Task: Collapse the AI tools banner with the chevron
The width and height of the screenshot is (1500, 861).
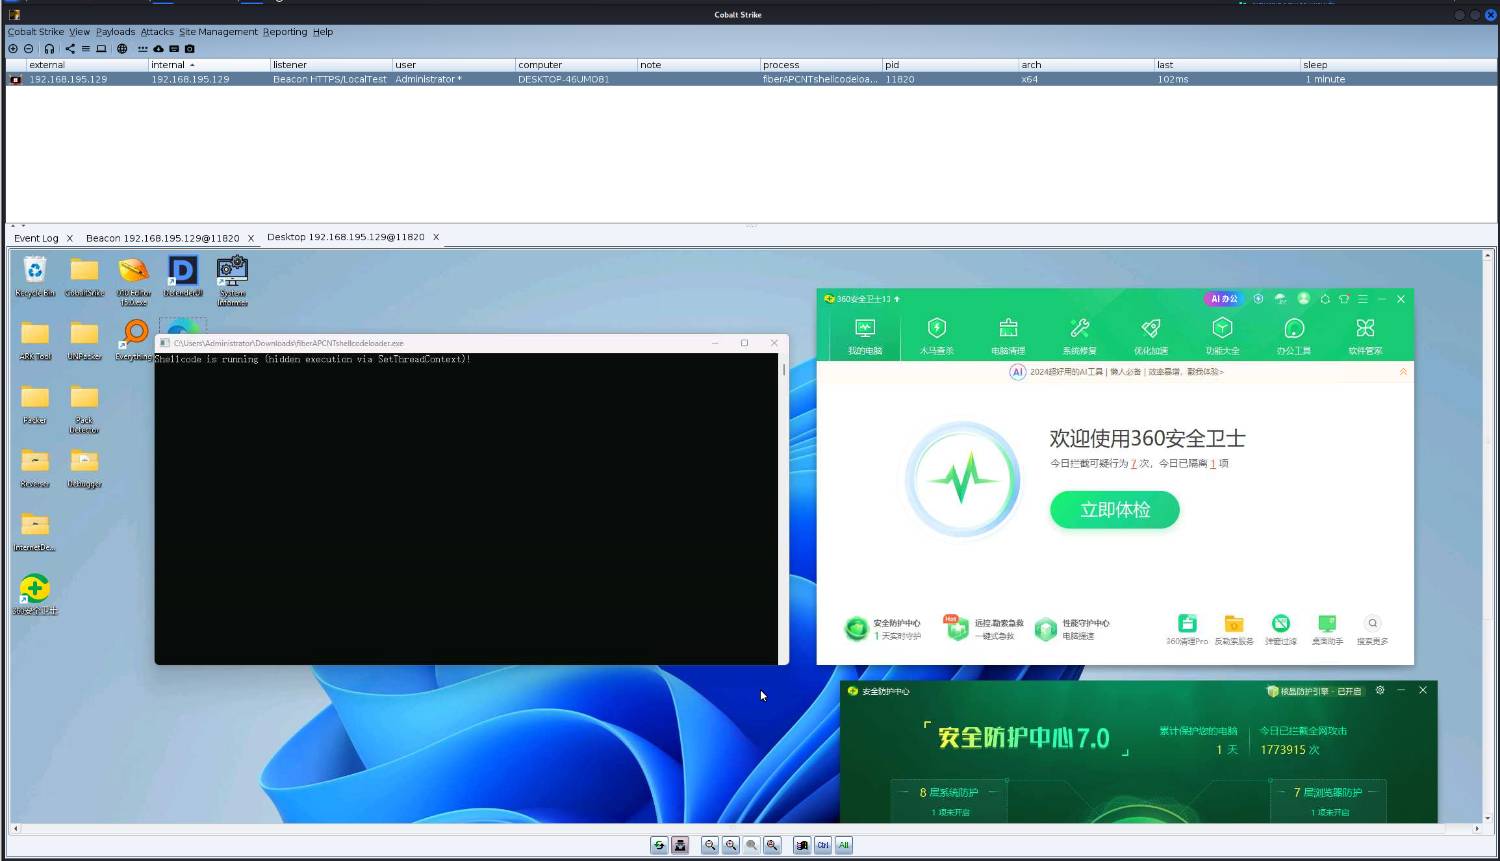Action: point(1404,371)
